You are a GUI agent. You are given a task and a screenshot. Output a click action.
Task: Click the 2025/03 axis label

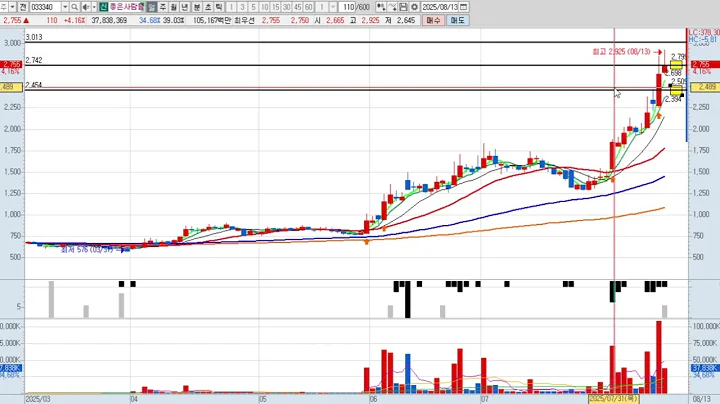click(x=38, y=399)
